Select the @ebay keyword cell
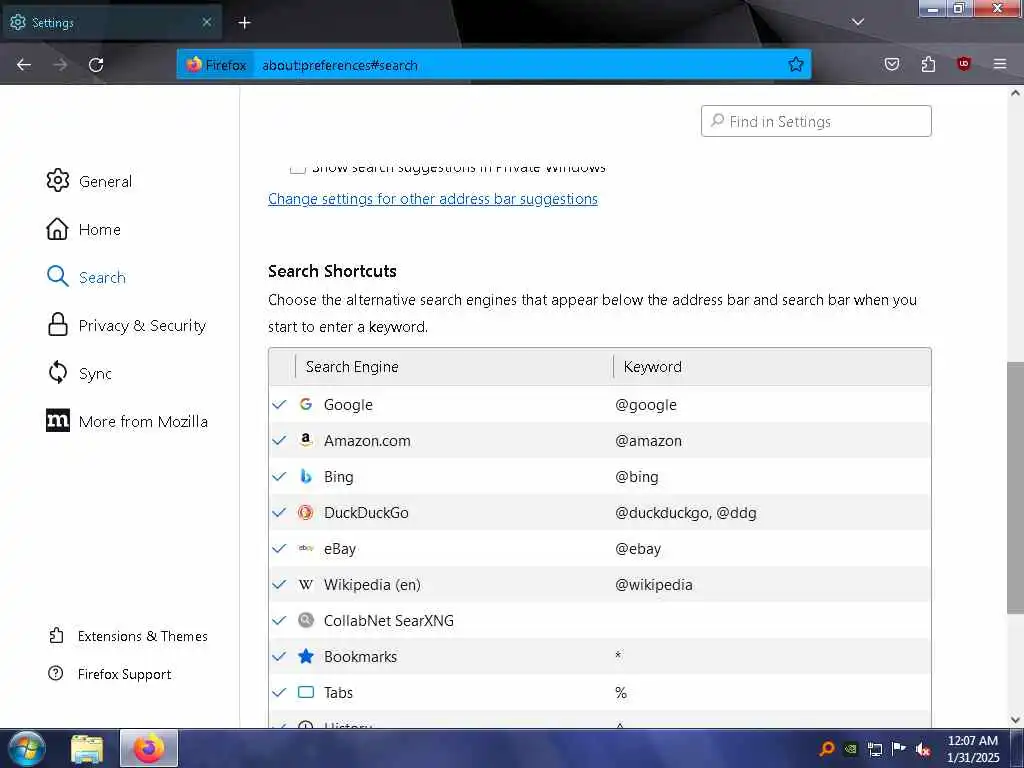This screenshot has height=768, width=1024. [638, 549]
